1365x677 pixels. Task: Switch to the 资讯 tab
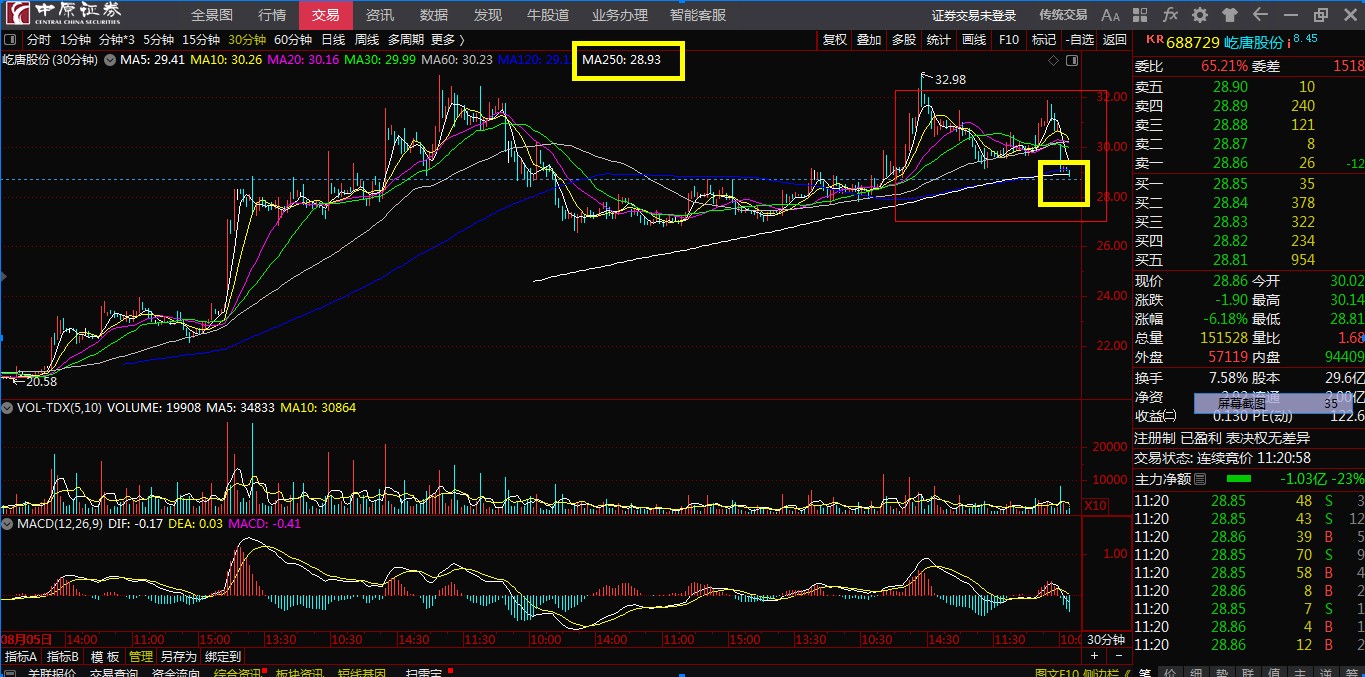(x=380, y=15)
